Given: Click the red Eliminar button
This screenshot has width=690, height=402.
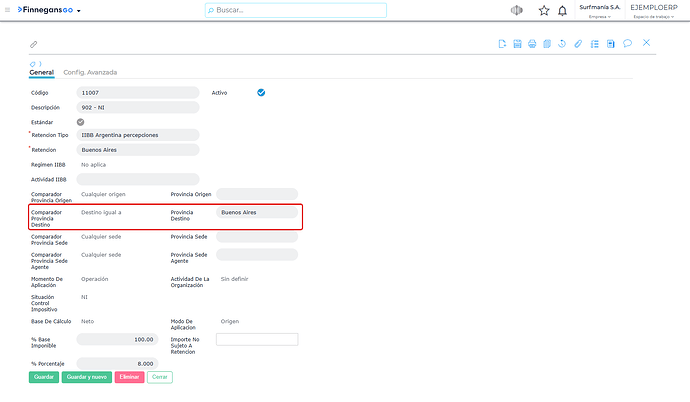Looking at the screenshot, I should (x=129, y=377).
